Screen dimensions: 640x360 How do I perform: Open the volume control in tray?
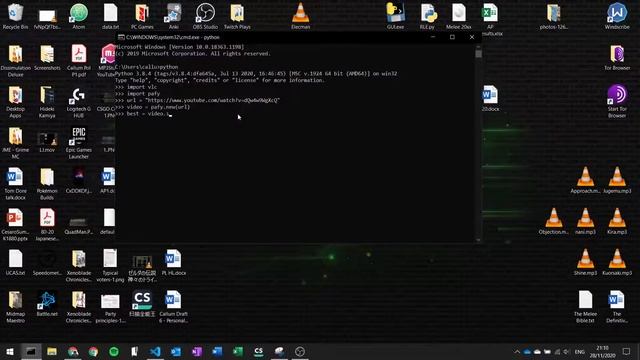(567, 351)
